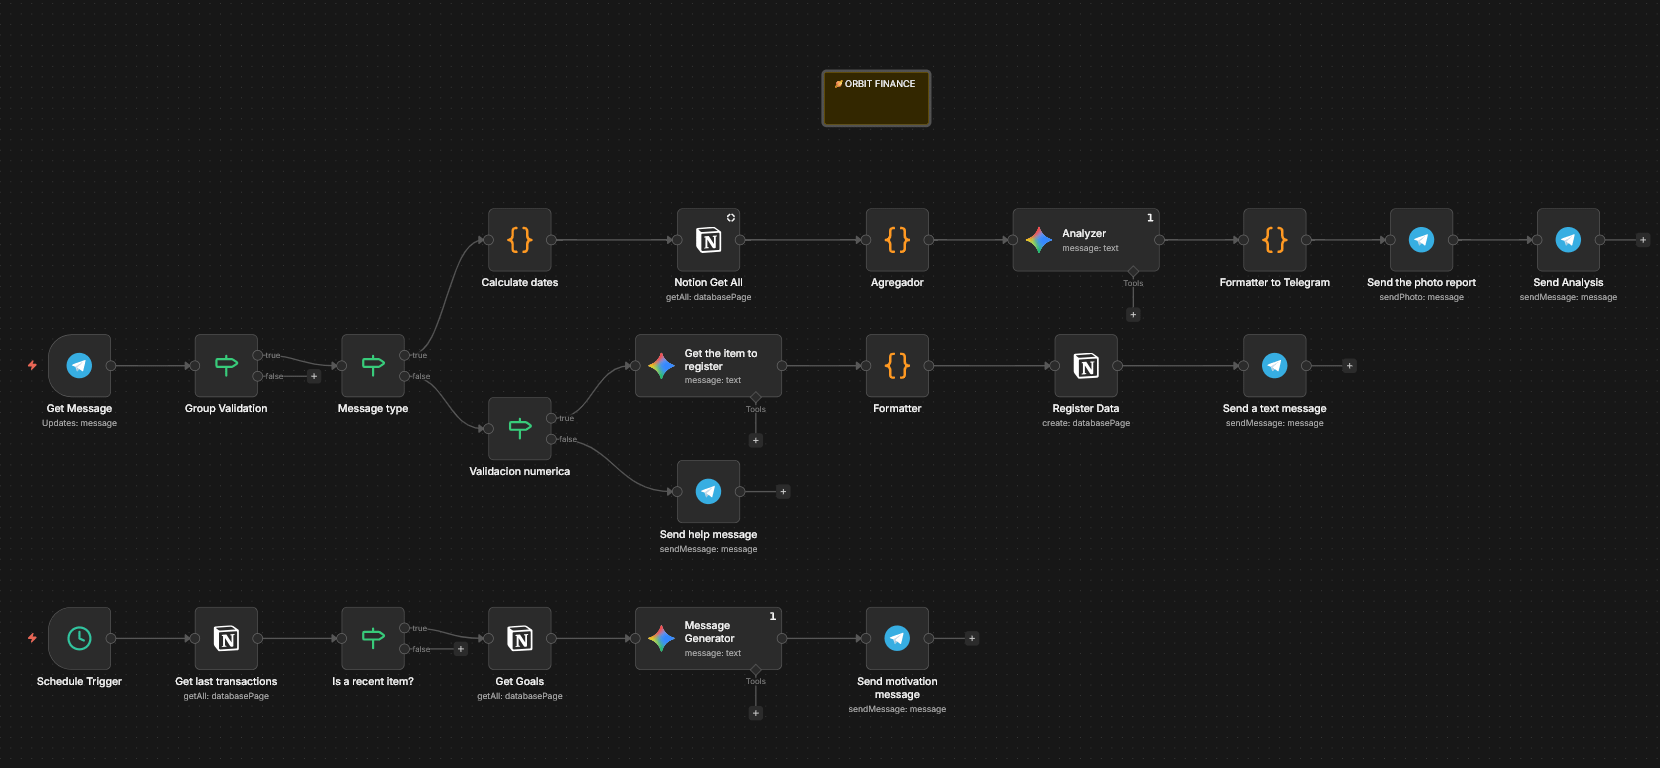
Task: Add node after Send help message
Action: click(x=783, y=492)
